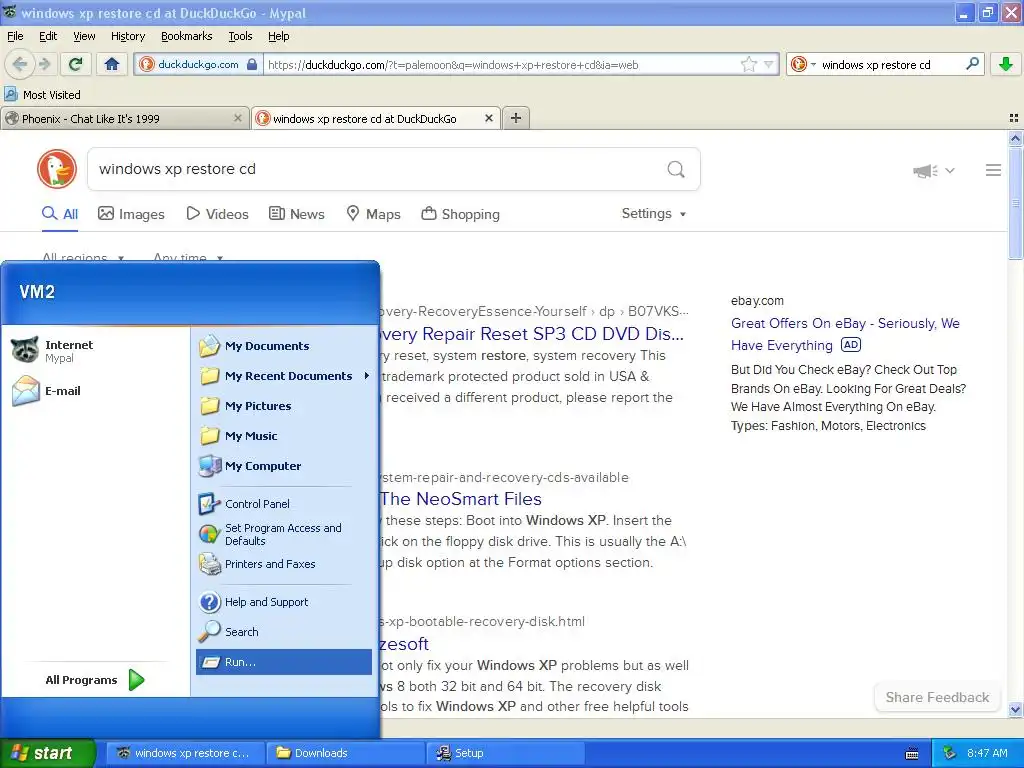This screenshot has height=768, width=1024.
Task: Reload the current page
Action: point(76,64)
